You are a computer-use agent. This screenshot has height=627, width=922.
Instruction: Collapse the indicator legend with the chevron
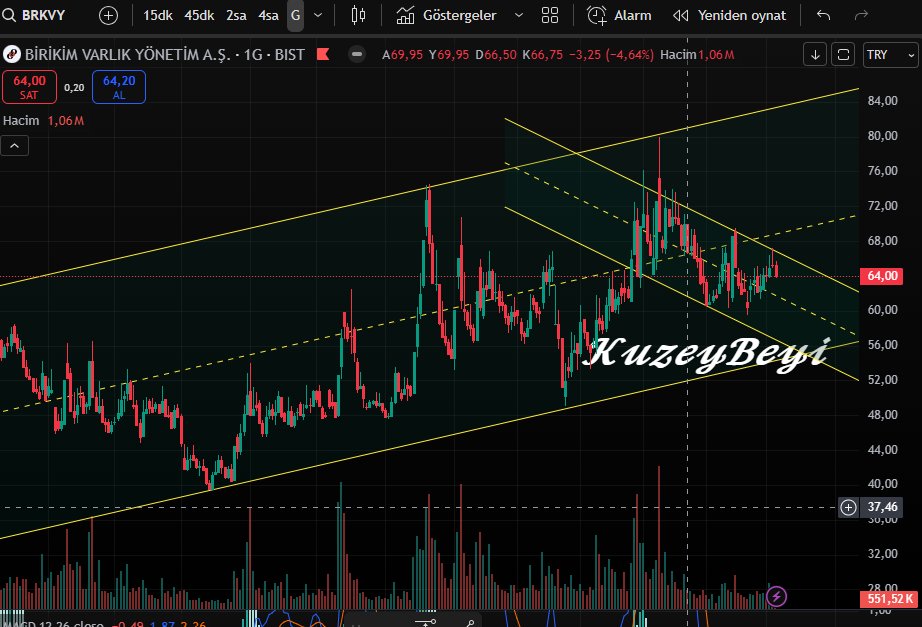(x=15, y=145)
